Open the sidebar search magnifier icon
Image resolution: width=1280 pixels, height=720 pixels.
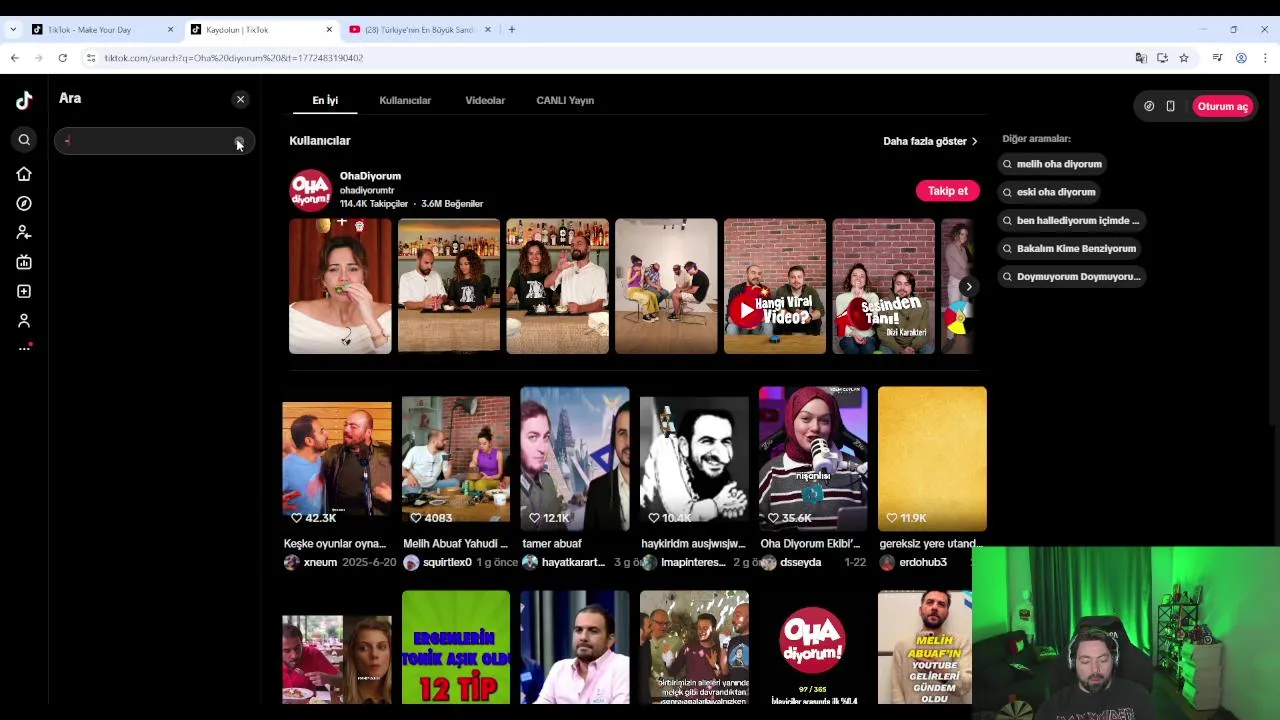24,140
